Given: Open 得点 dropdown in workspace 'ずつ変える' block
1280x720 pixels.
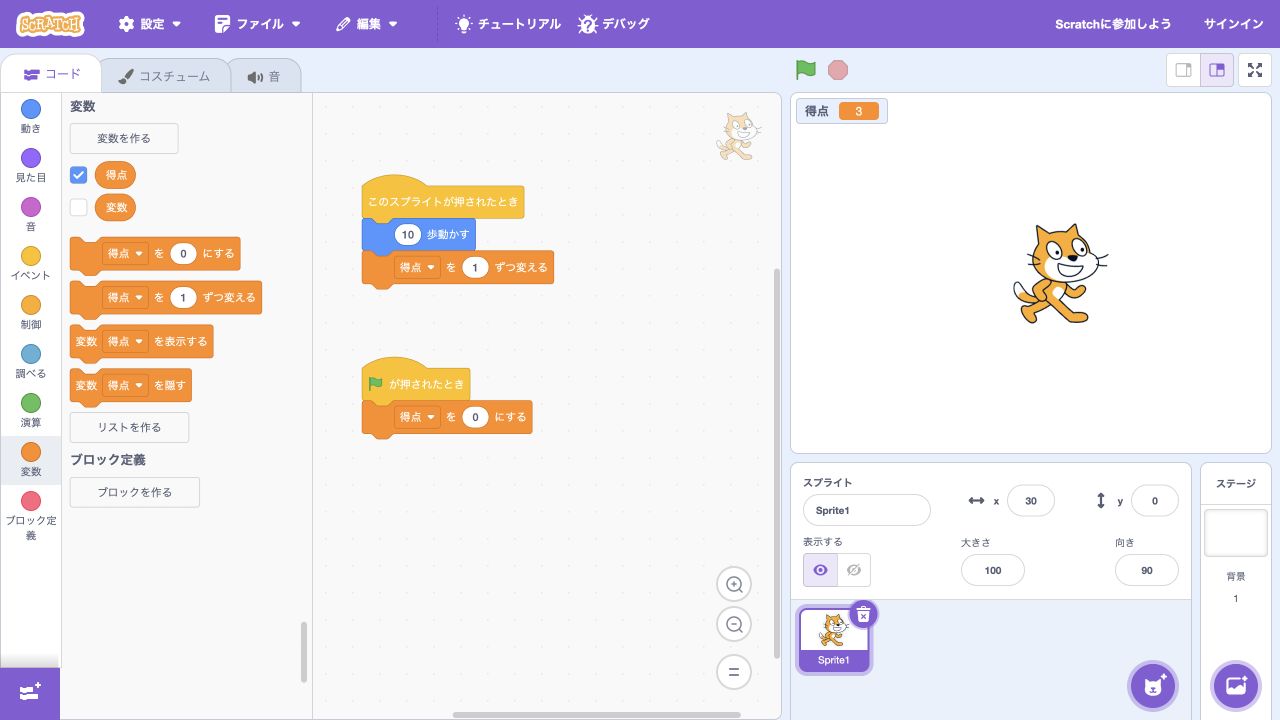Looking at the screenshot, I should point(417,267).
